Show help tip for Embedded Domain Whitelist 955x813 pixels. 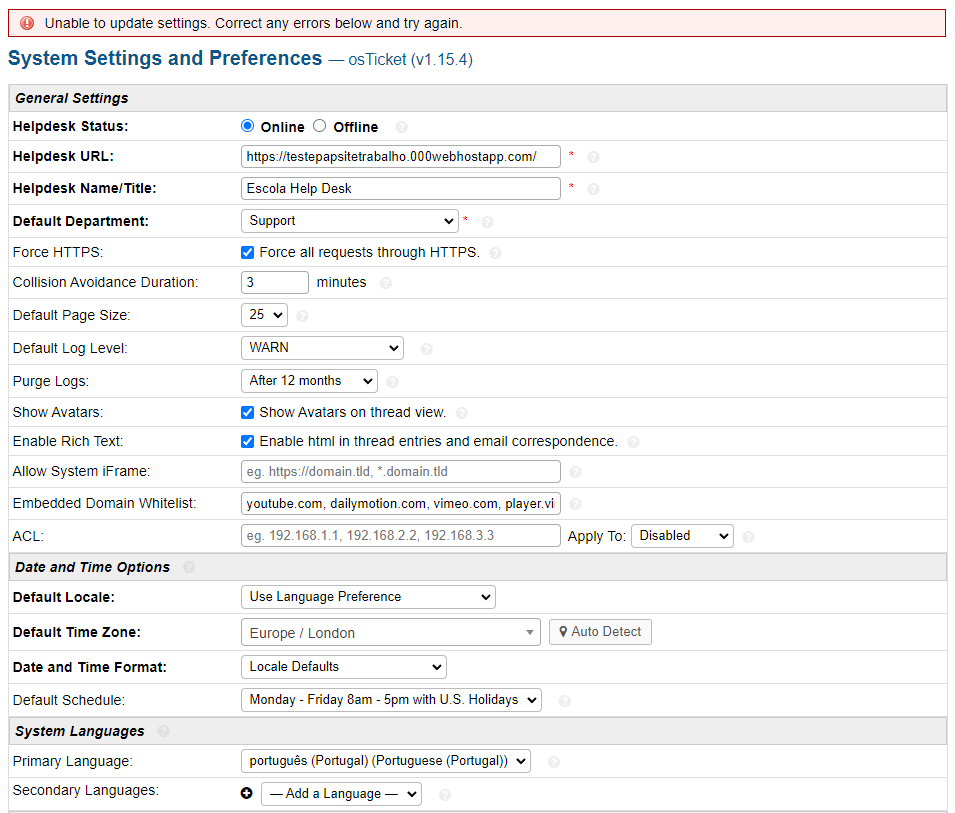coord(575,504)
